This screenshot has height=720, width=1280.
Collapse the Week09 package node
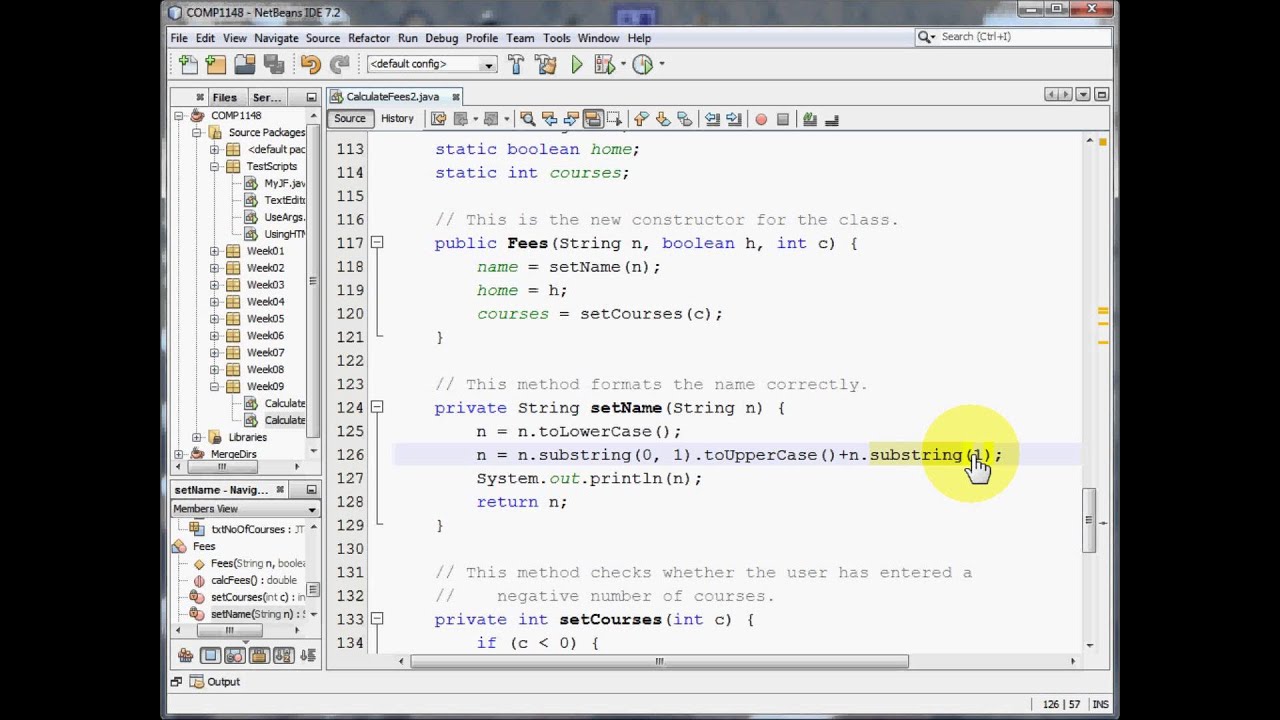click(214, 387)
